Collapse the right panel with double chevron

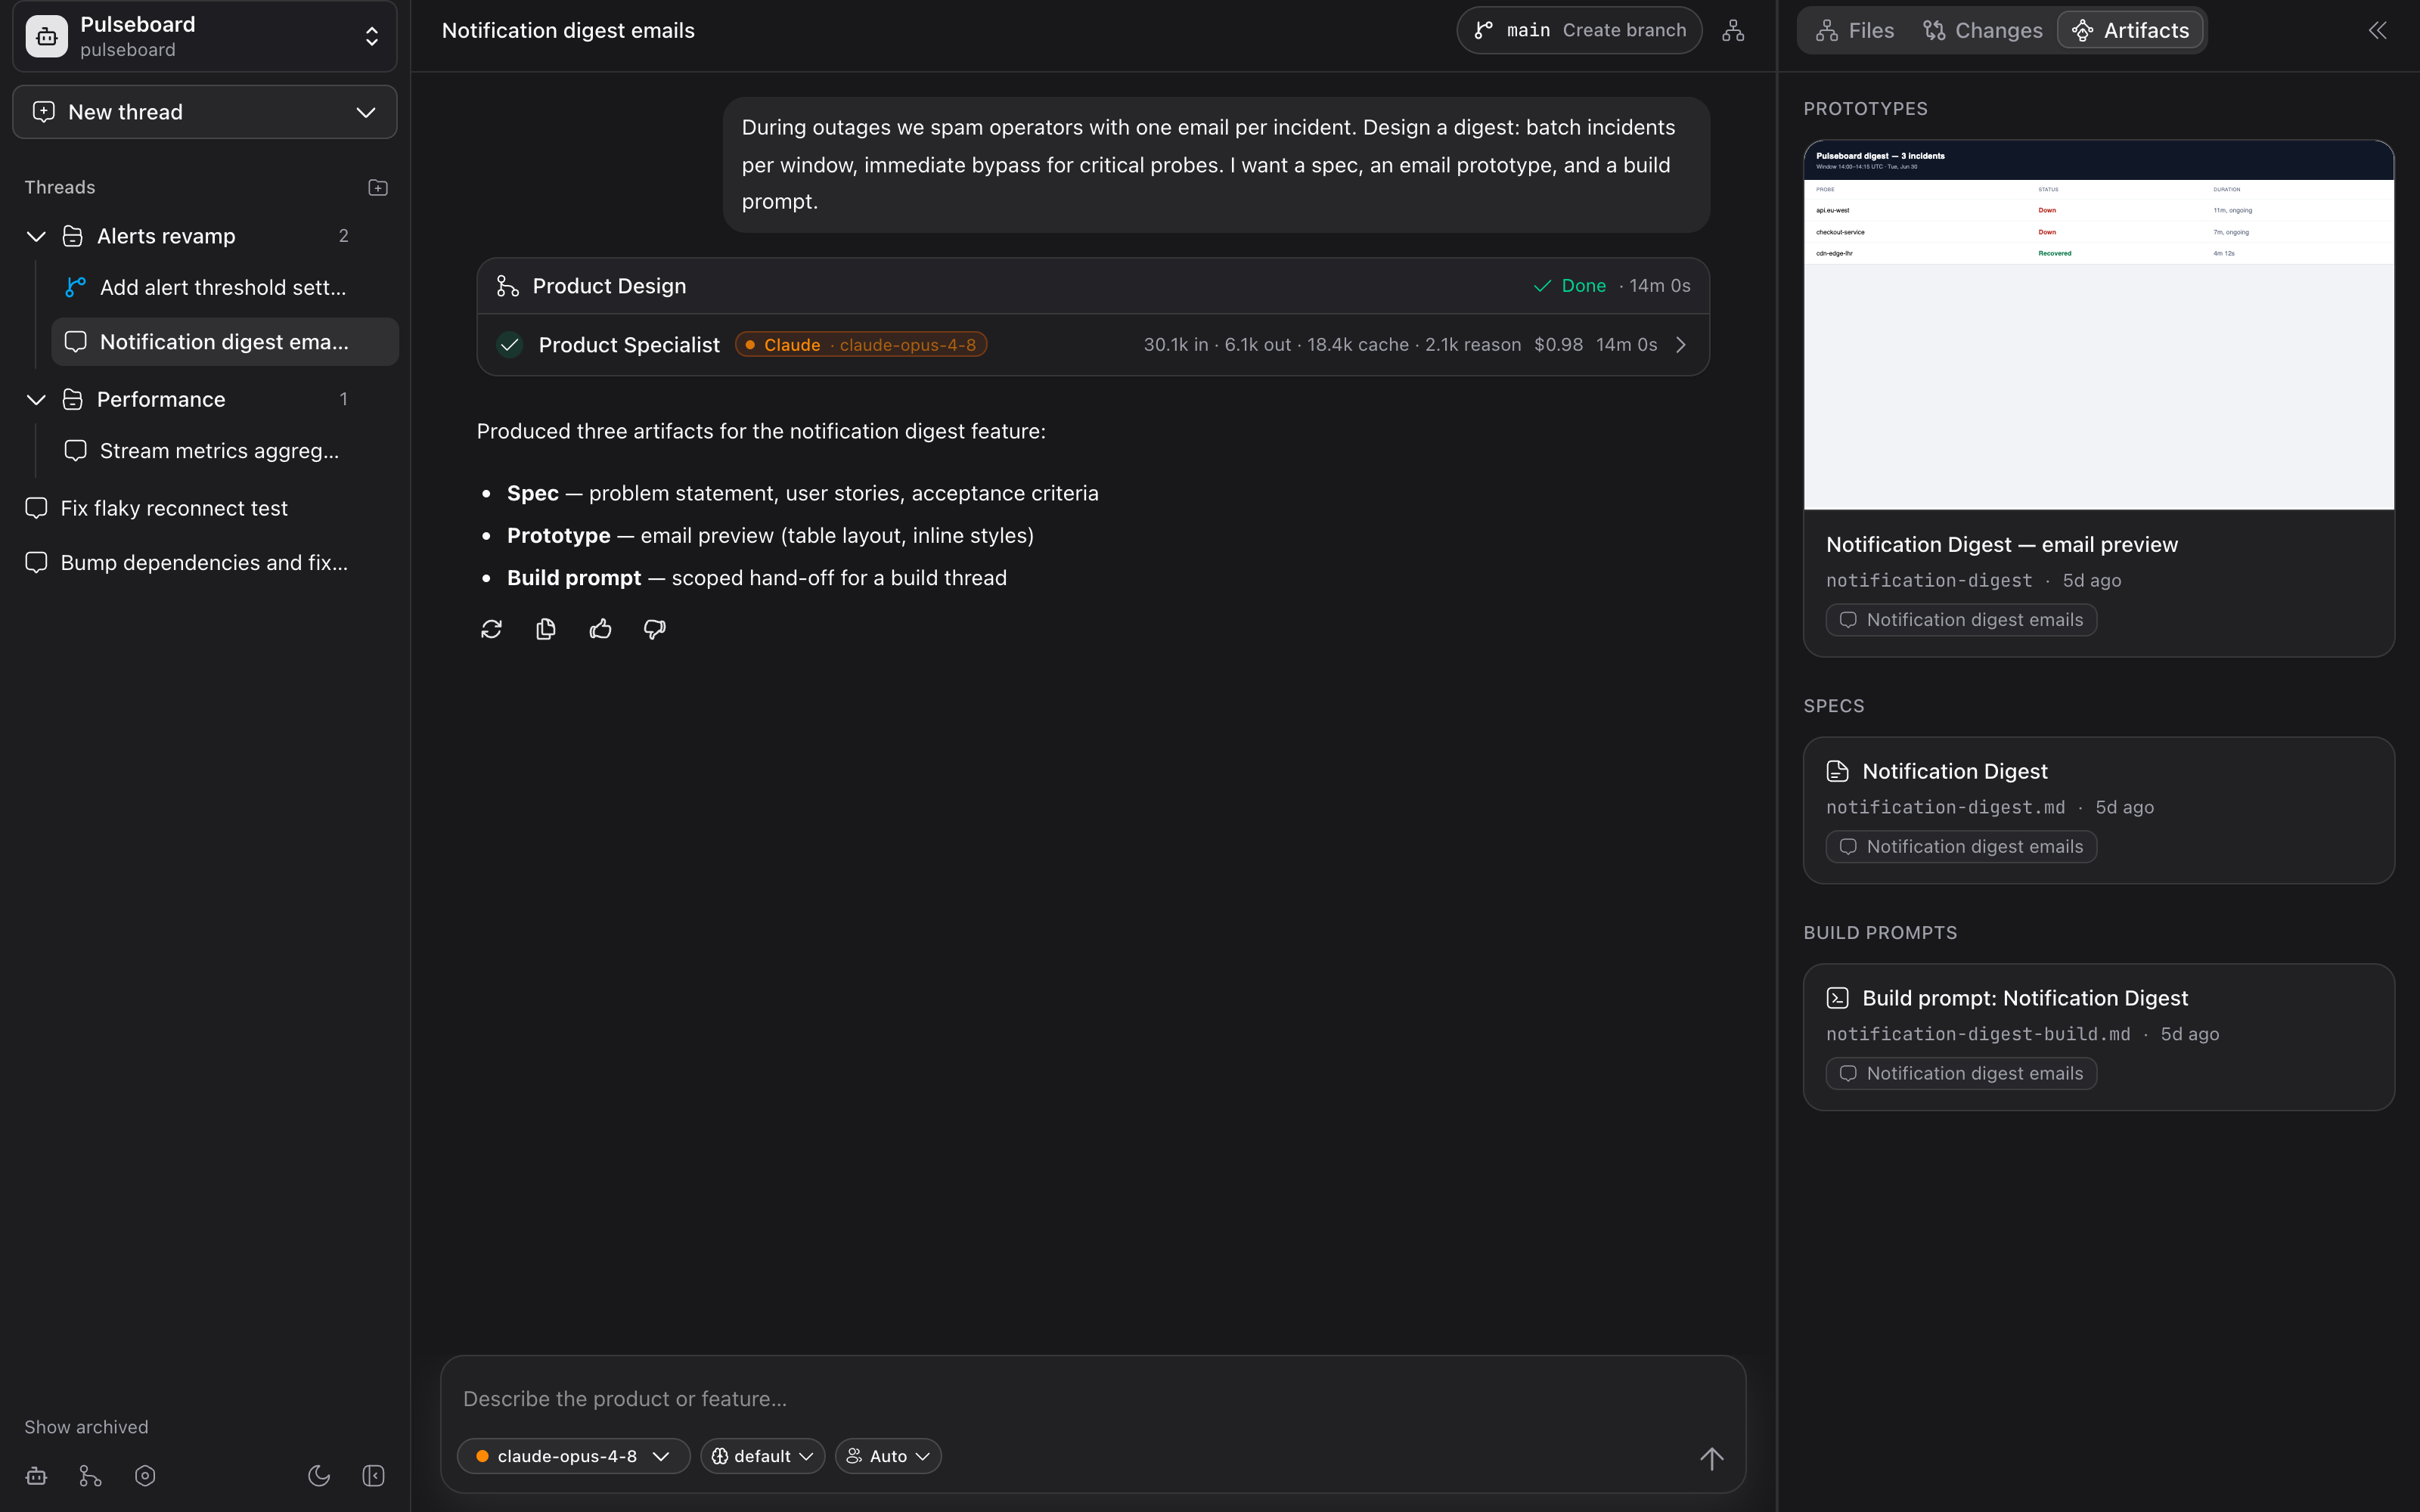(x=2377, y=30)
